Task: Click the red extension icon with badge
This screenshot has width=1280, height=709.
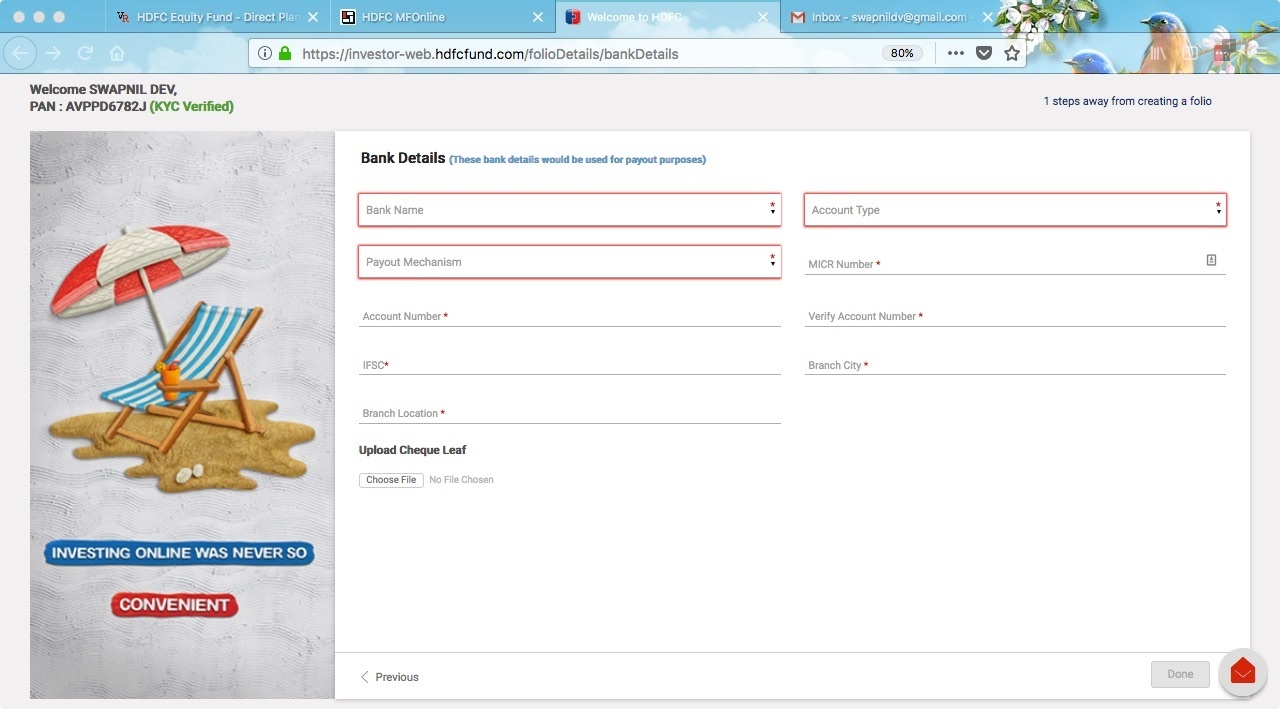Action: tap(1224, 53)
